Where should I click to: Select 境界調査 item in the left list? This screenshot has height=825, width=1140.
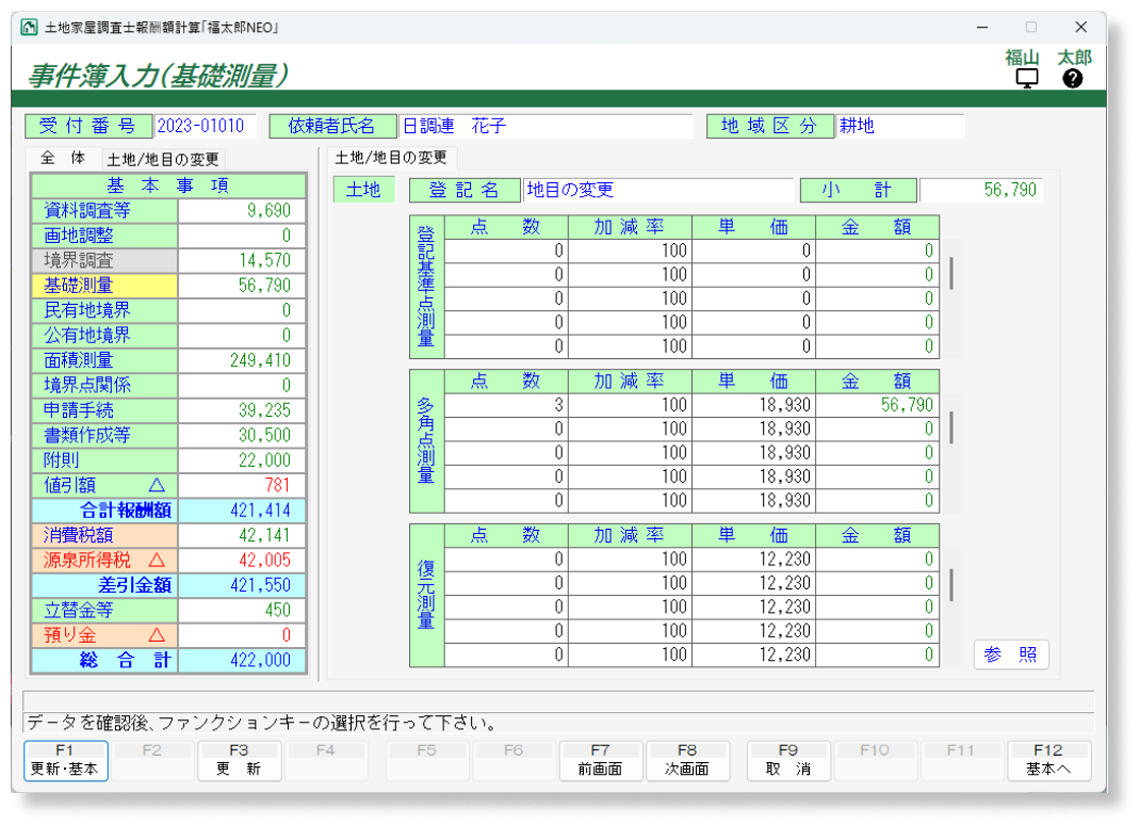pyautogui.click(x=104, y=261)
